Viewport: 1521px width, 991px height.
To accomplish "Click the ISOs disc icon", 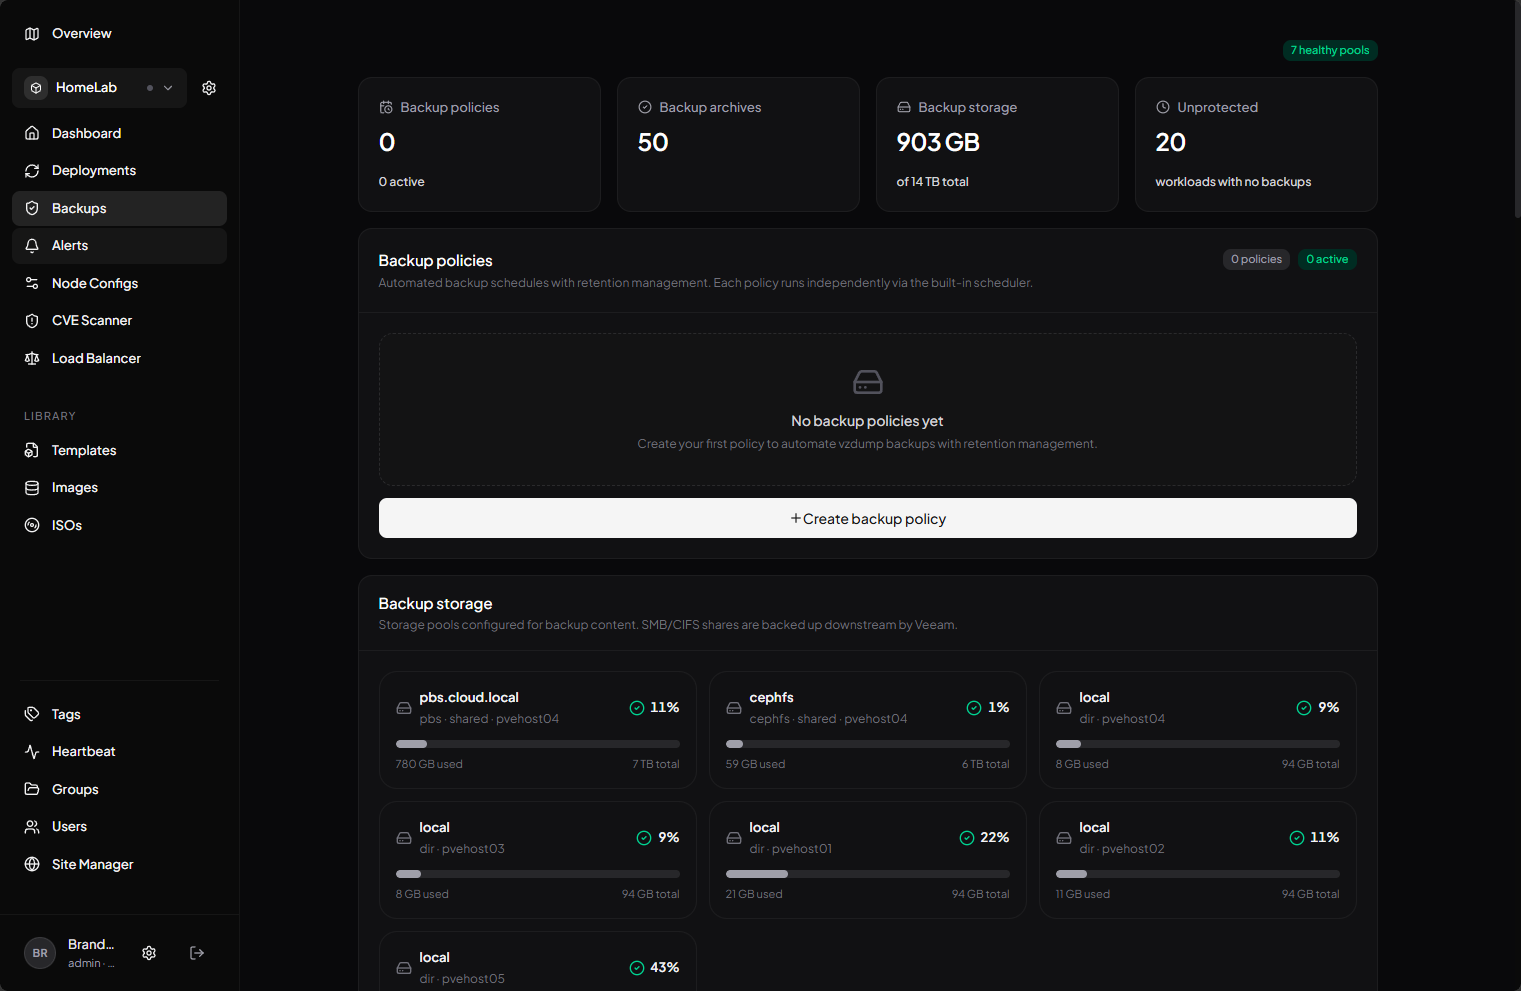I will [x=32, y=525].
